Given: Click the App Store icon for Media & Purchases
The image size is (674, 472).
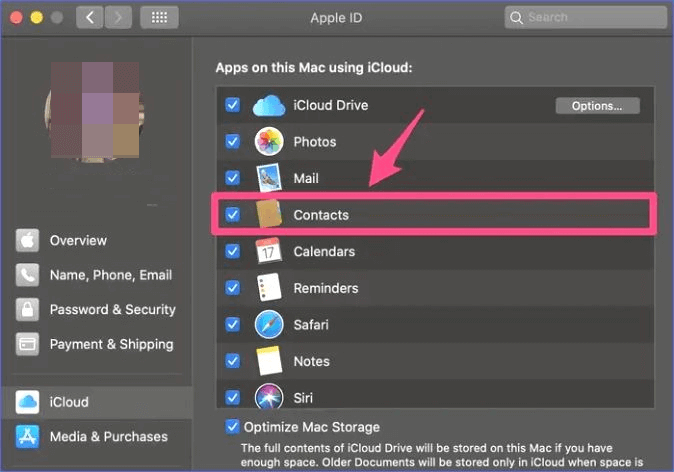Looking at the screenshot, I should point(28,436).
